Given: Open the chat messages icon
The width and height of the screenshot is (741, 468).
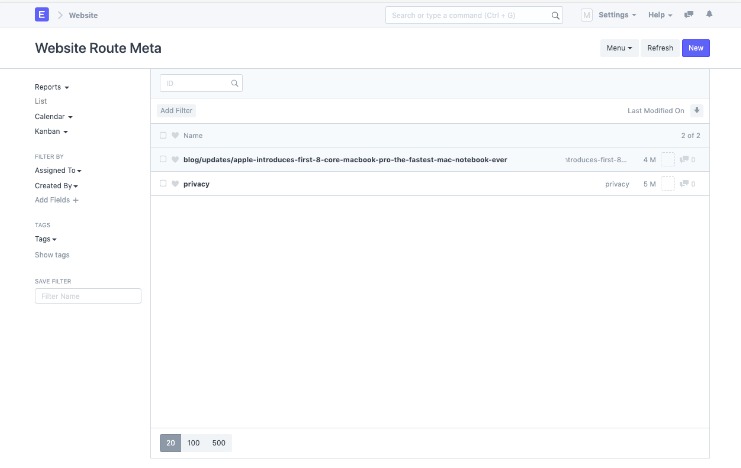Looking at the screenshot, I should [689, 15].
